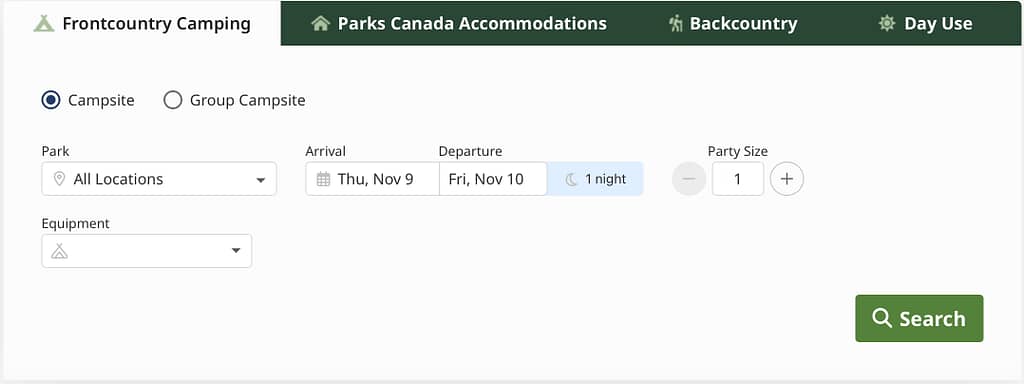
Task: Select the Campsite radio button
Action: (50, 100)
